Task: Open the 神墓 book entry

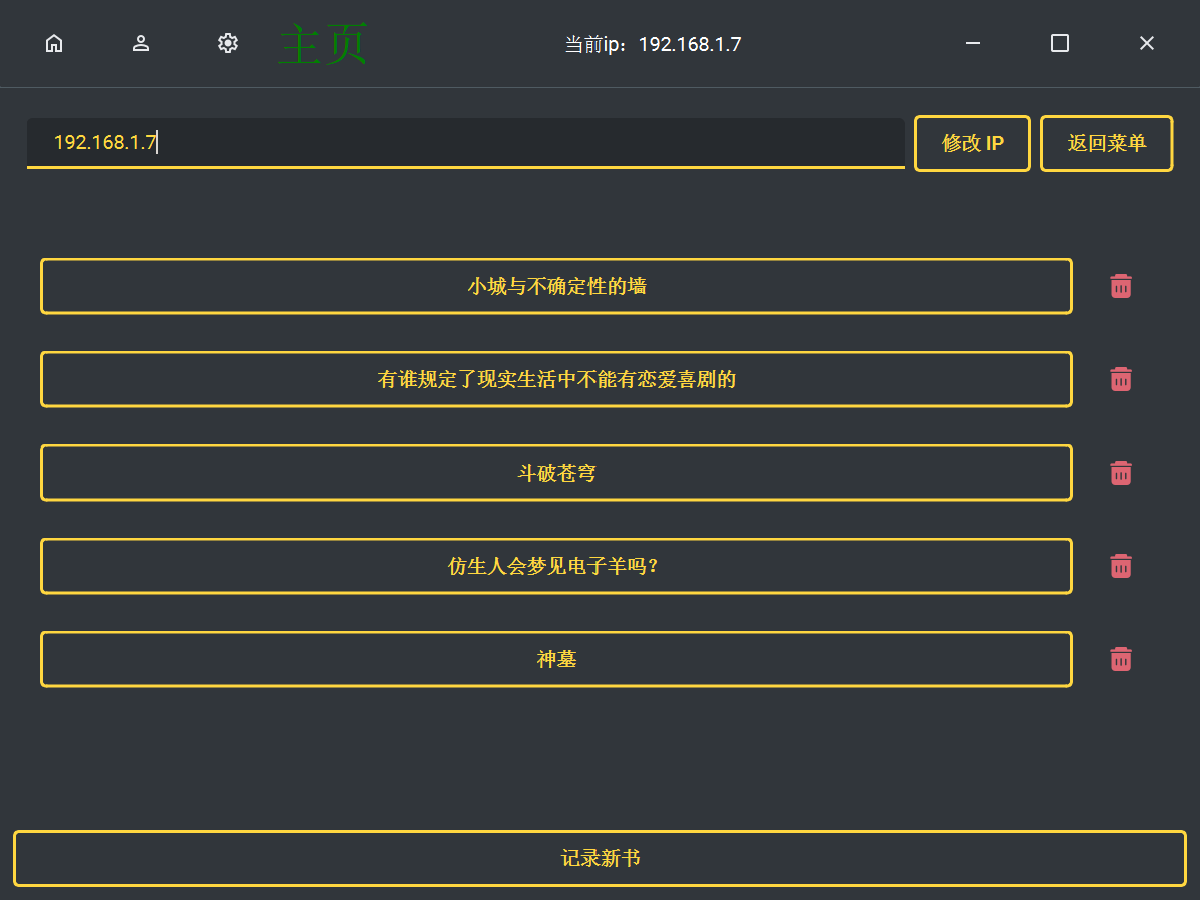Action: coord(556,659)
